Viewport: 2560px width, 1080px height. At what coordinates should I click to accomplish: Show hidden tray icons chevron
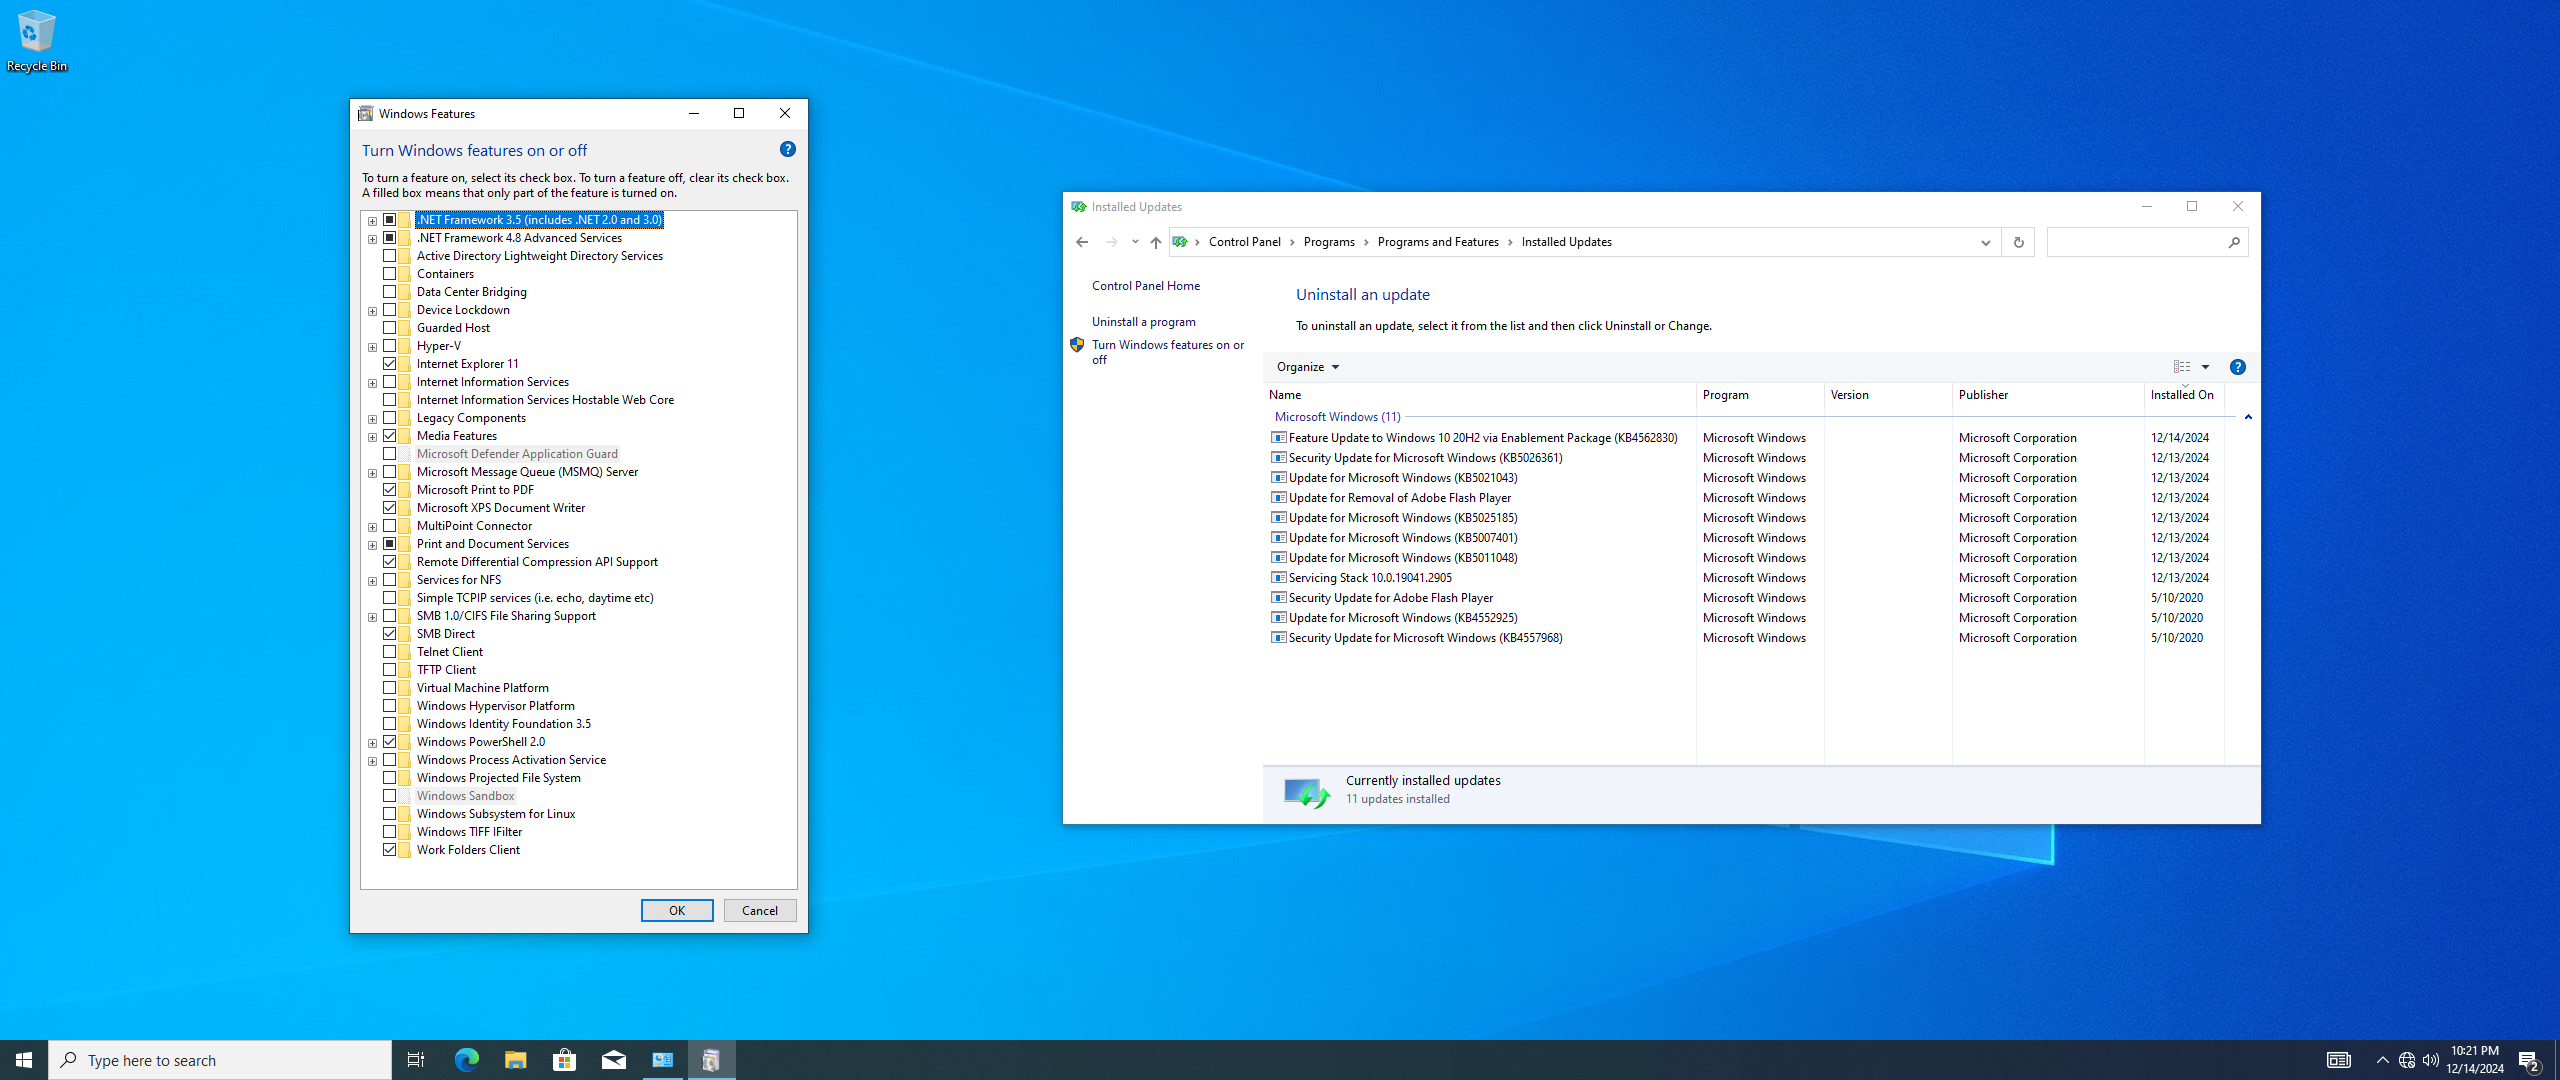pos(2382,1060)
